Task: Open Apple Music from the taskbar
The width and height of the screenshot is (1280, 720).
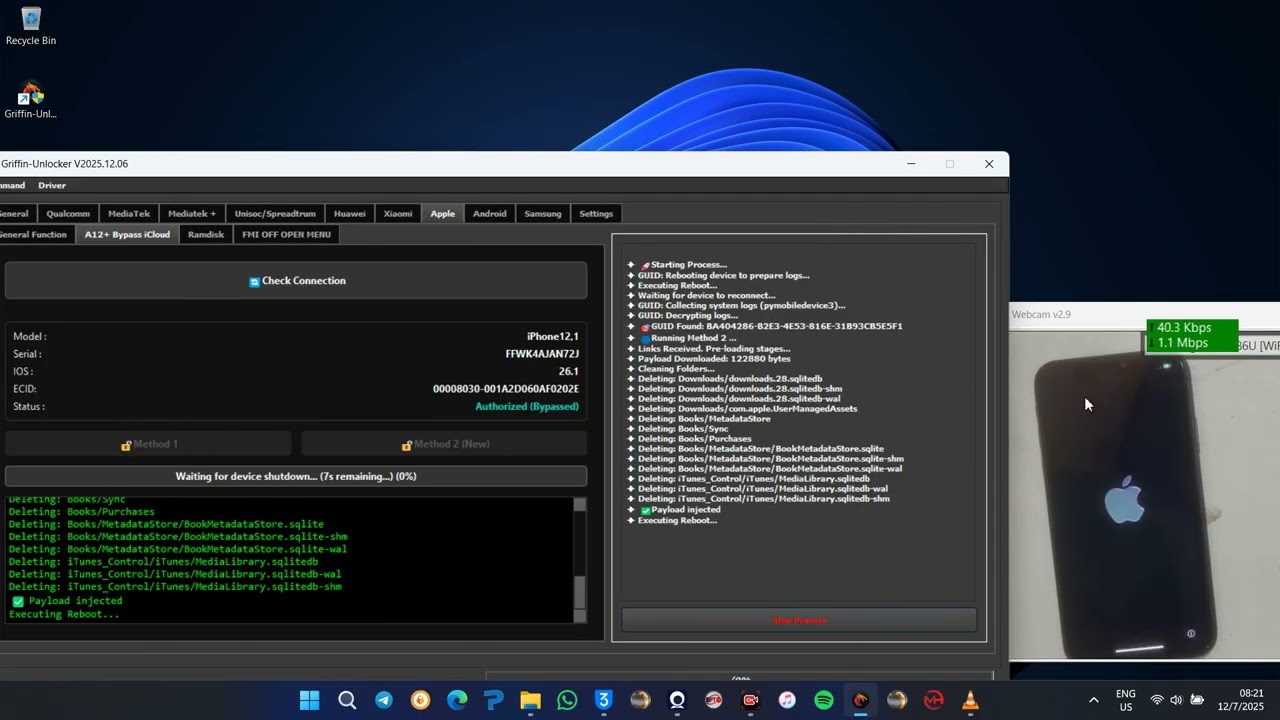Action: click(787, 700)
